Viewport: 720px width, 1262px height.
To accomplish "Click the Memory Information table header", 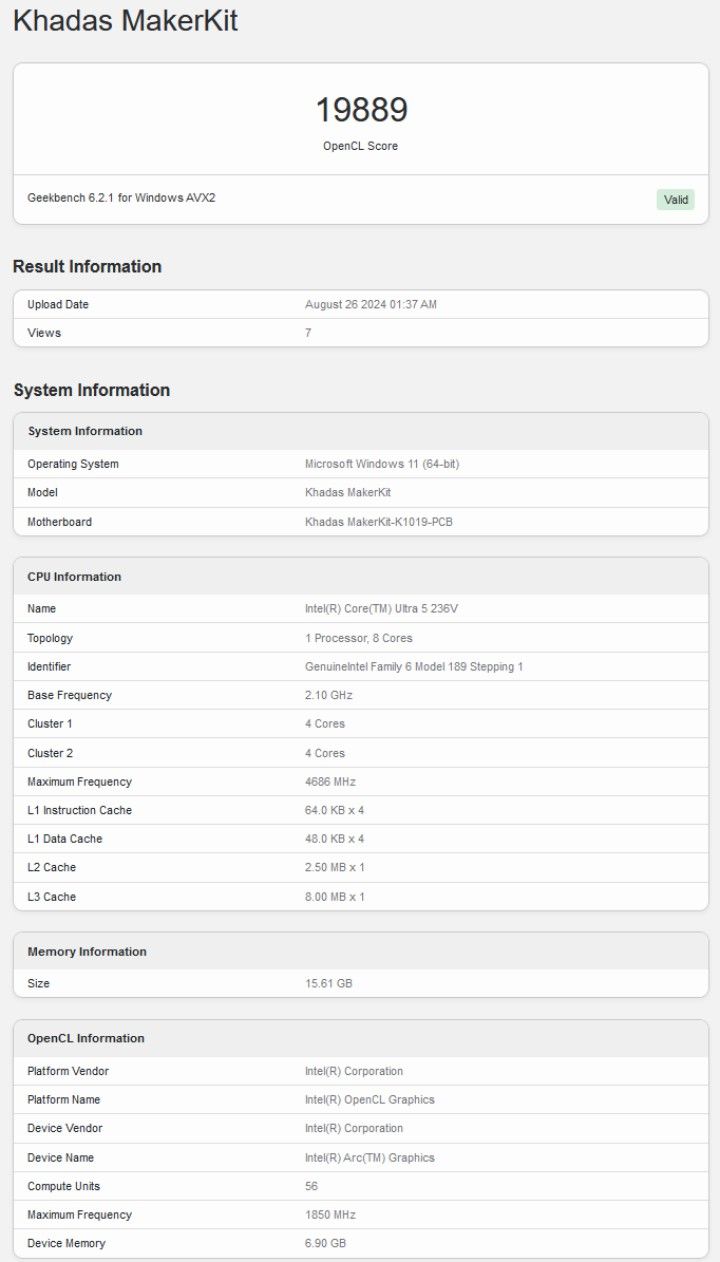I will (87, 952).
